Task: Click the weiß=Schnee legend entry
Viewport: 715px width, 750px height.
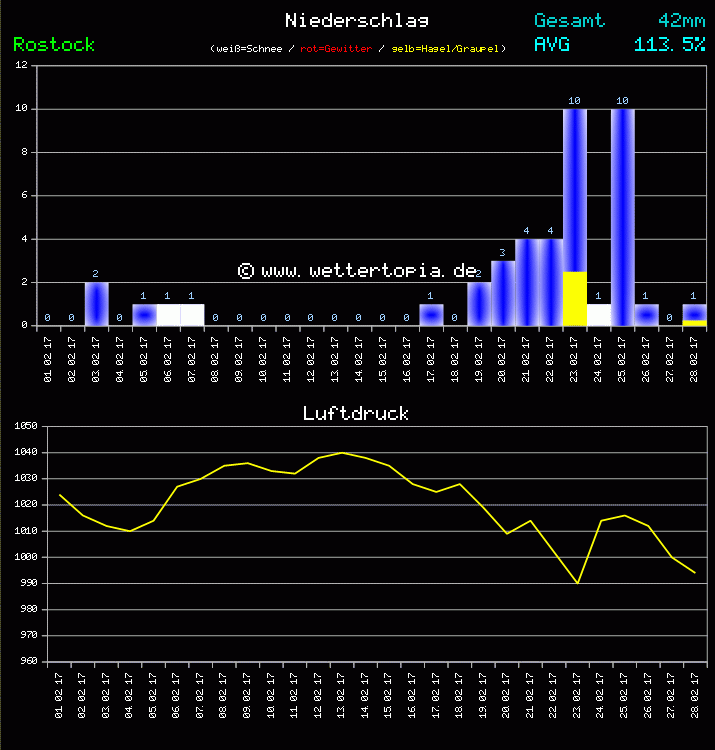Action: click(x=247, y=49)
